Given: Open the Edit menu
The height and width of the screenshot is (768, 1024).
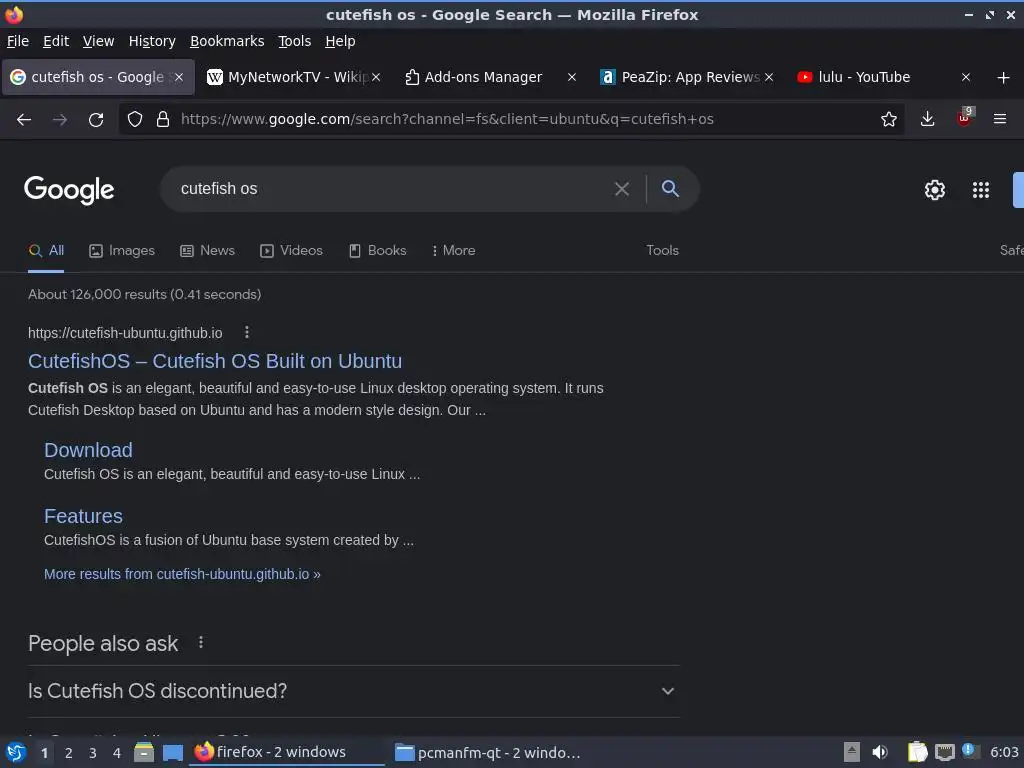Looking at the screenshot, I should (x=56, y=41).
